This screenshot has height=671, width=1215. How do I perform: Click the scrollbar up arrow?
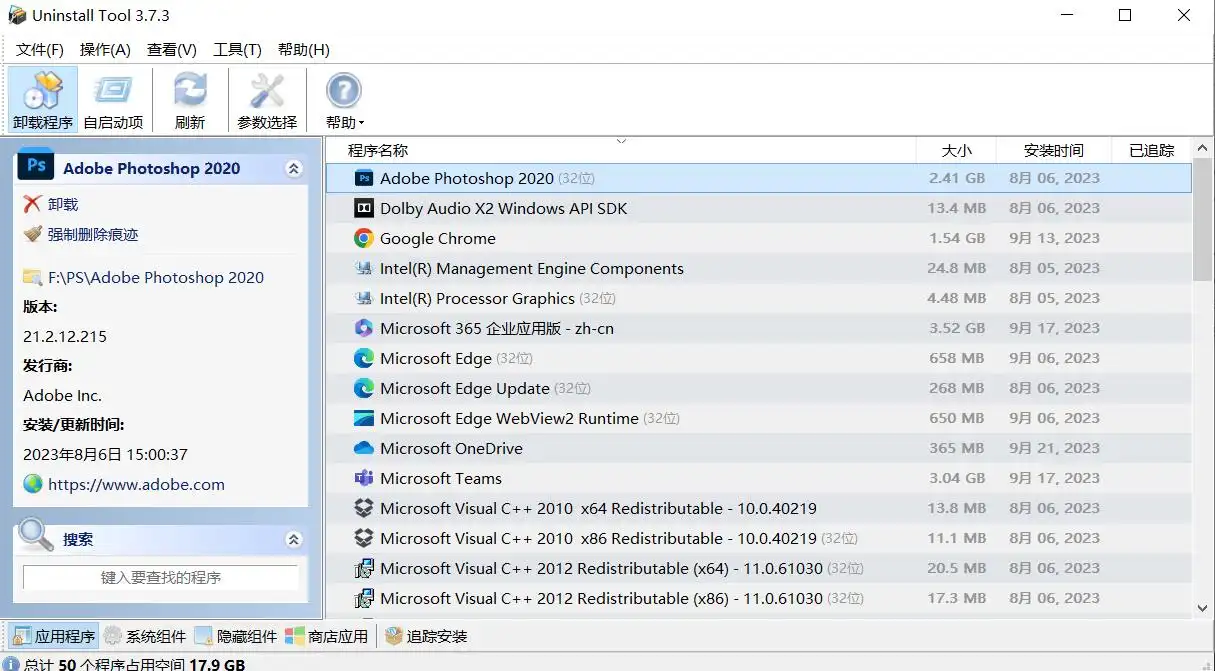(x=1203, y=149)
